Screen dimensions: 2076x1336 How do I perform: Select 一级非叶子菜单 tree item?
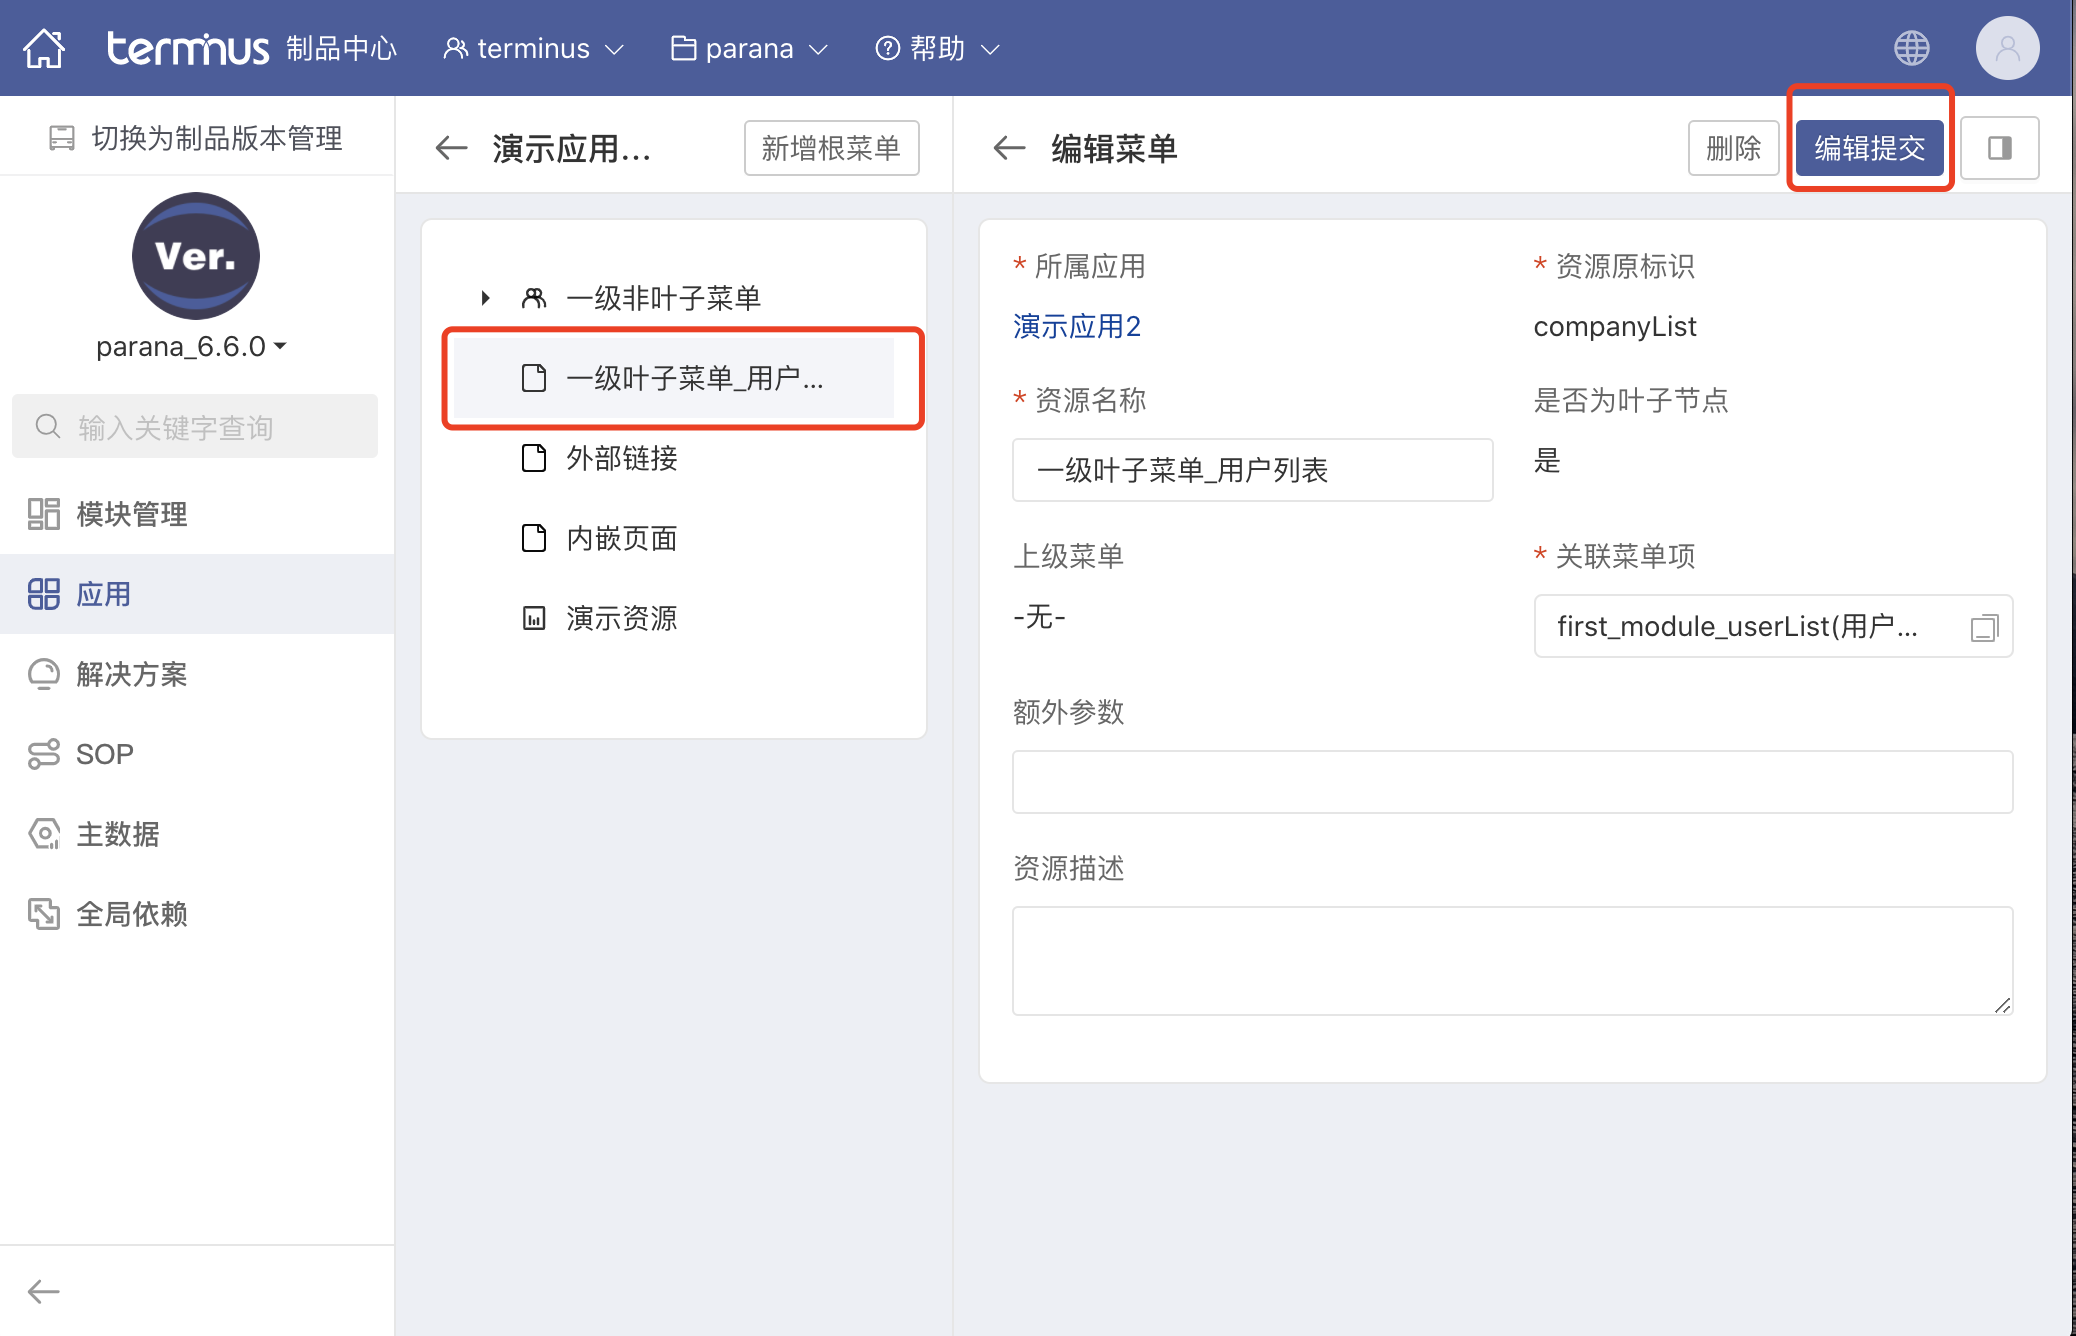coord(664,298)
